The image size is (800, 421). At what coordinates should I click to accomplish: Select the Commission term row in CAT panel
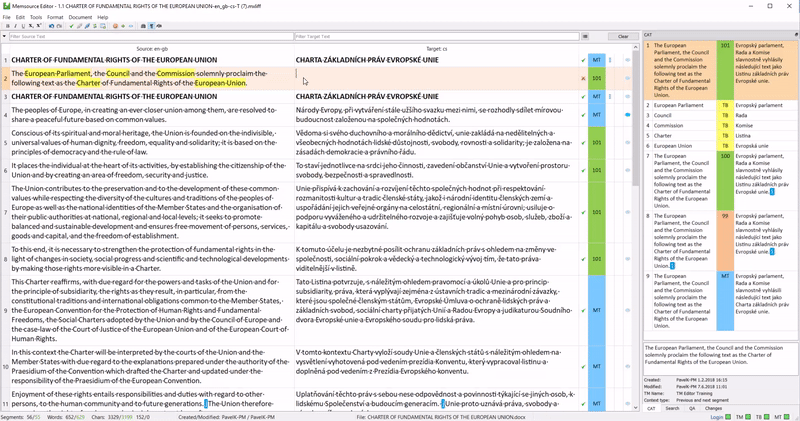click(720, 126)
